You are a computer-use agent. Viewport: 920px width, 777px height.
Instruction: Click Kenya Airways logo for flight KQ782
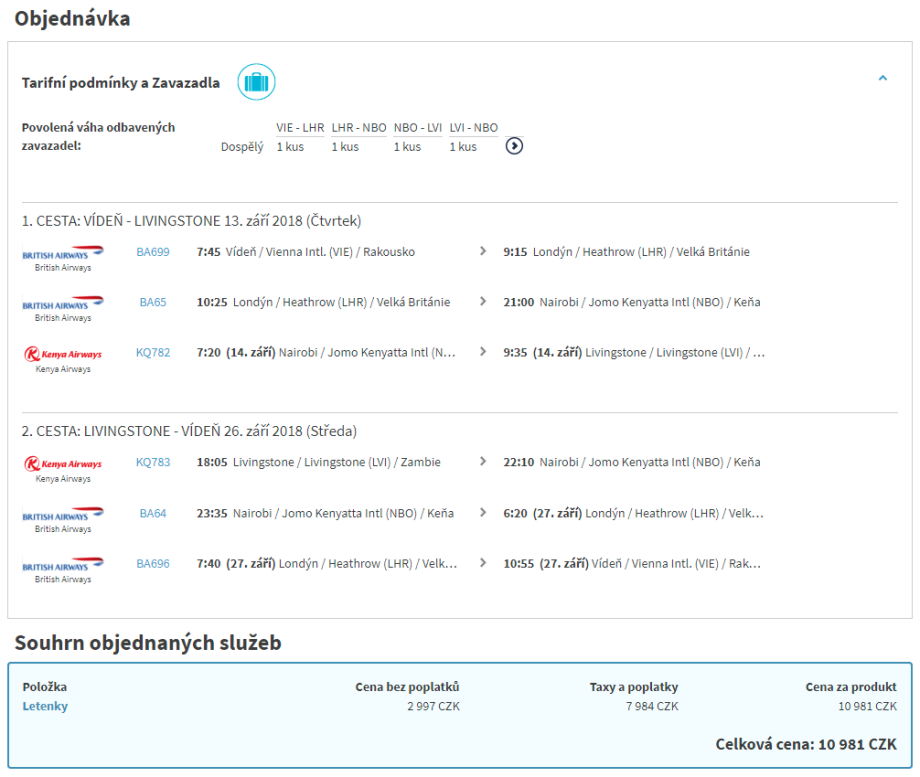click(63, 355)
